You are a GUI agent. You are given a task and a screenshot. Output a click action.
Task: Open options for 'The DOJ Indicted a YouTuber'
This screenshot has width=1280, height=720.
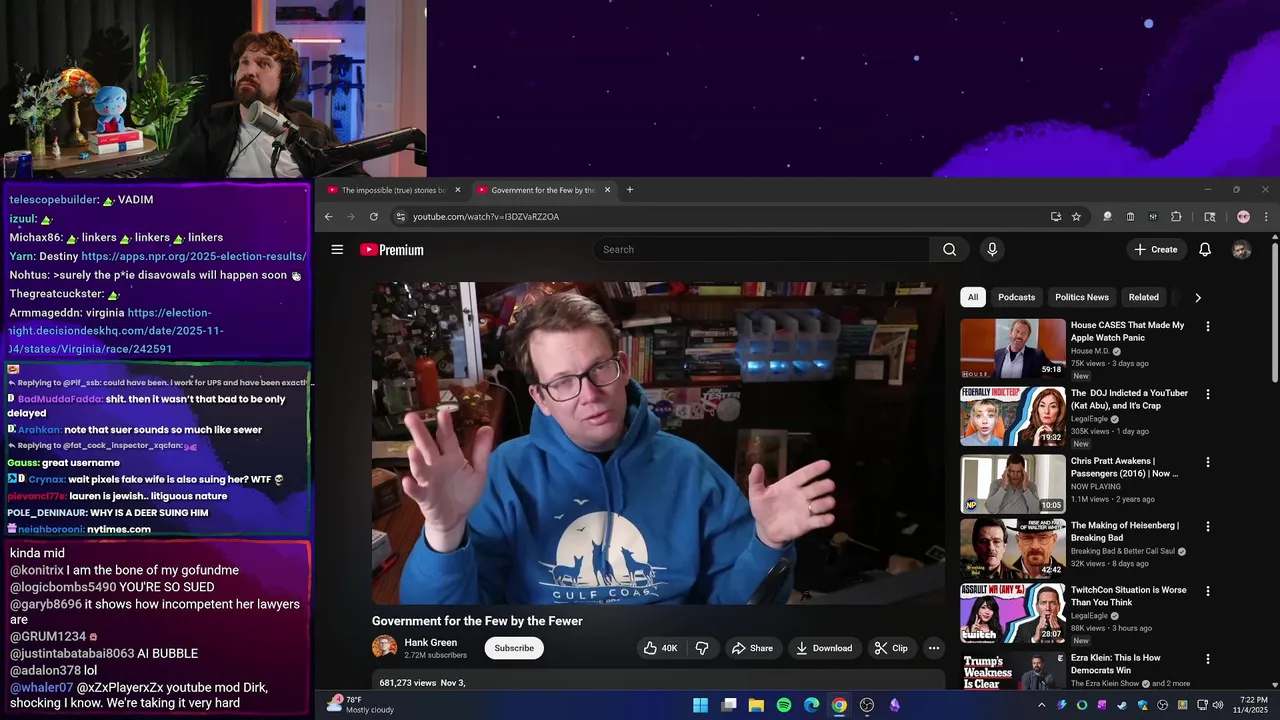(x=1207, y=394)
